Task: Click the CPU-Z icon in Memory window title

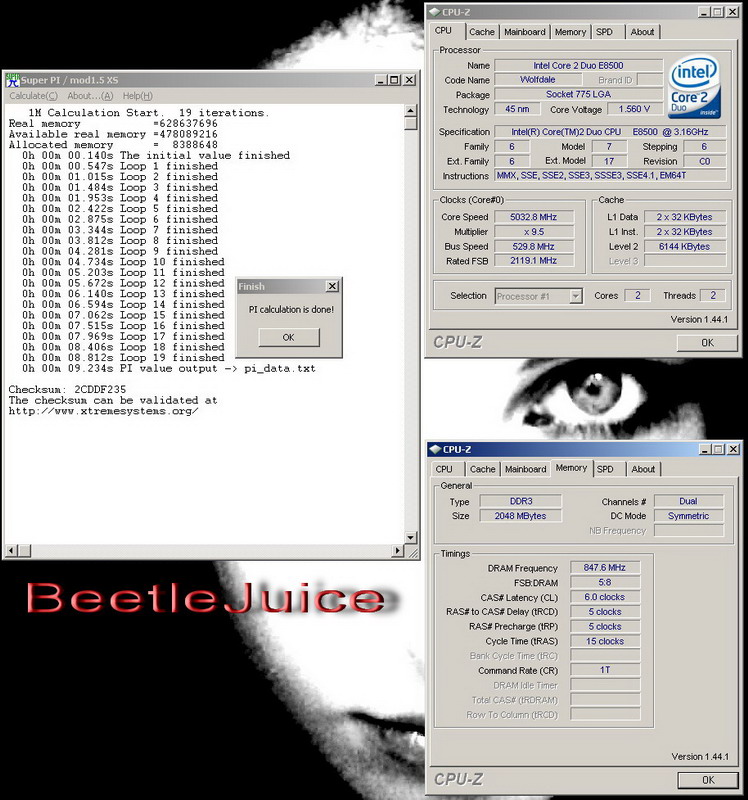Action: point(435,449)
